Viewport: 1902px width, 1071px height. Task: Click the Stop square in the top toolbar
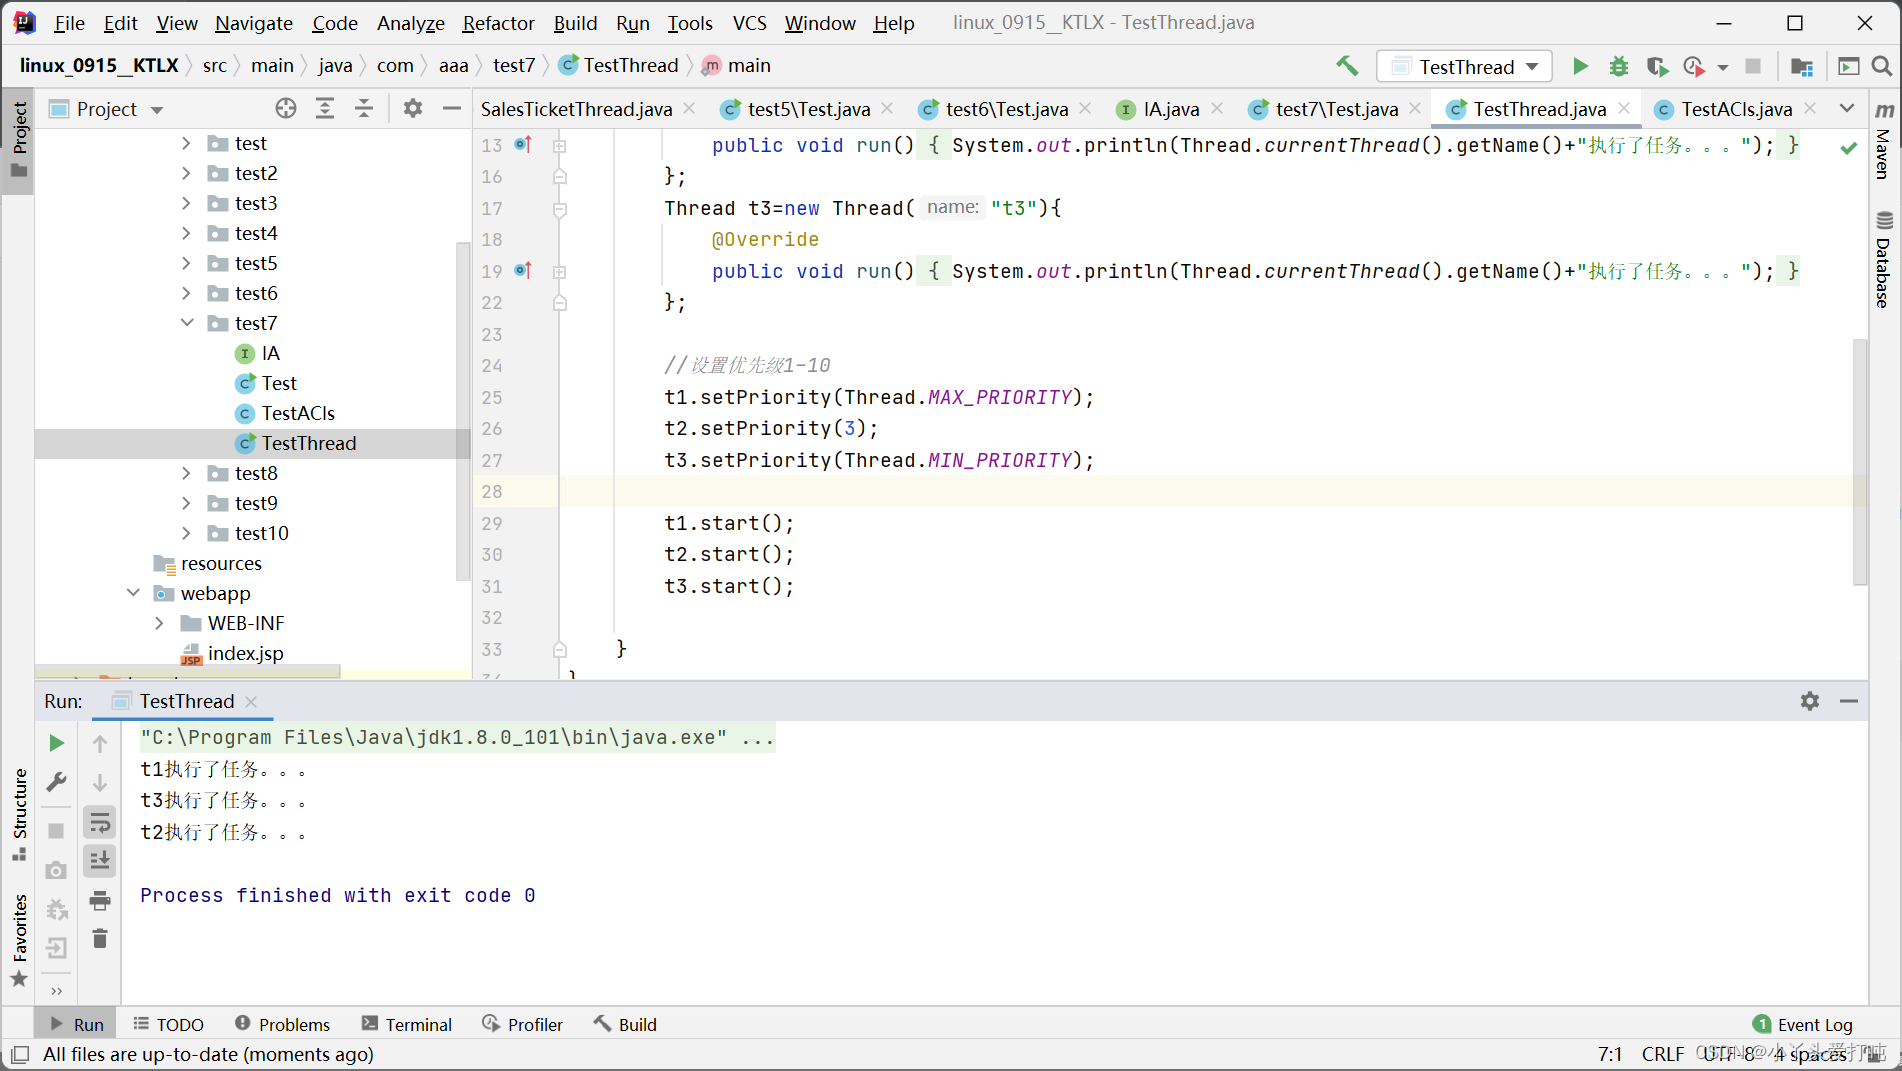[1753, 66]
